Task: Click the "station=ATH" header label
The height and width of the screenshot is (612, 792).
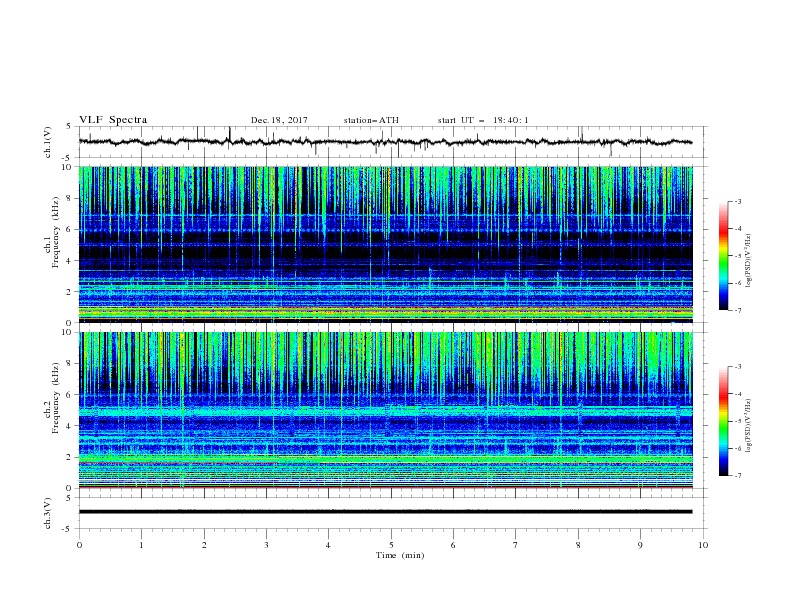Action: click(x=371, y=120)
